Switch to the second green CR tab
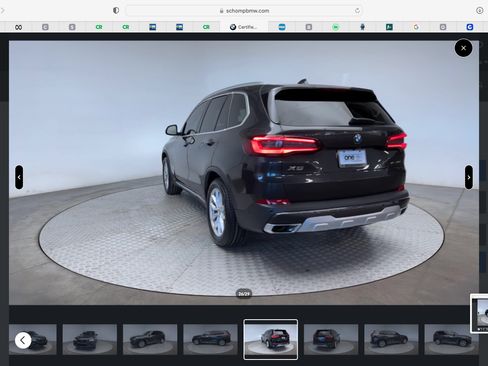Viewport: 488px width, 366px height. [x=126, y=27]
